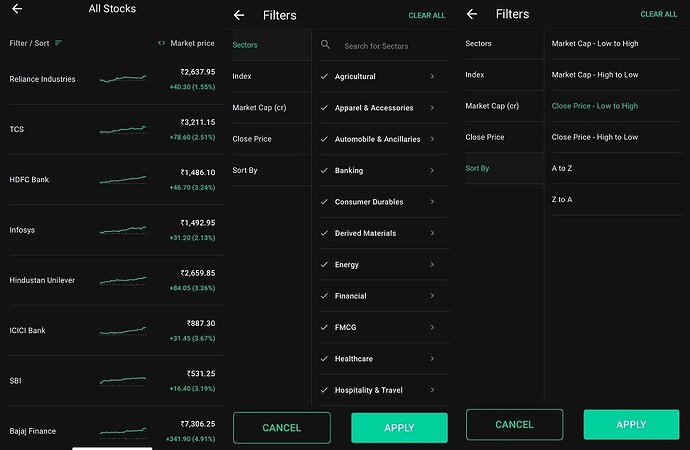Tap the Market price switch arrows icon

[x=161, y=43]
